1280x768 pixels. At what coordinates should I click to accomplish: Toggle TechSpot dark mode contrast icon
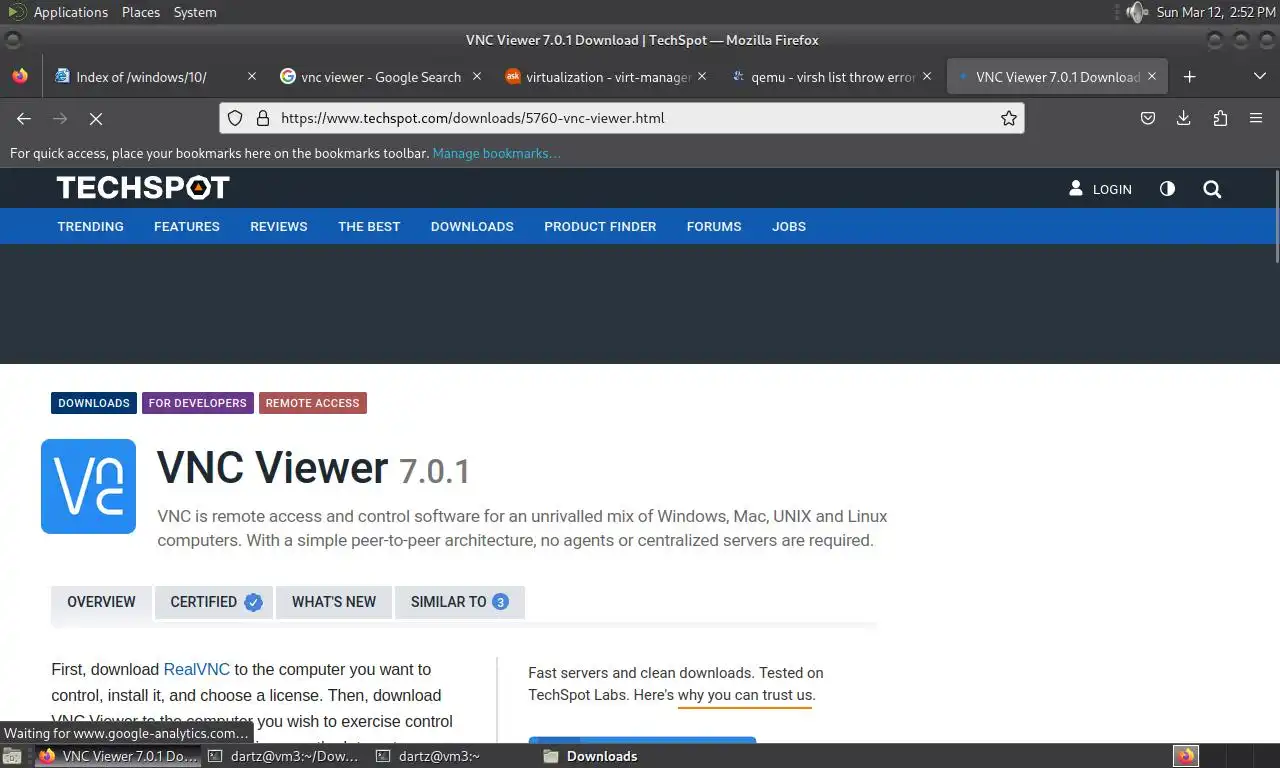pyautogui.click(x=1167, y=189)
